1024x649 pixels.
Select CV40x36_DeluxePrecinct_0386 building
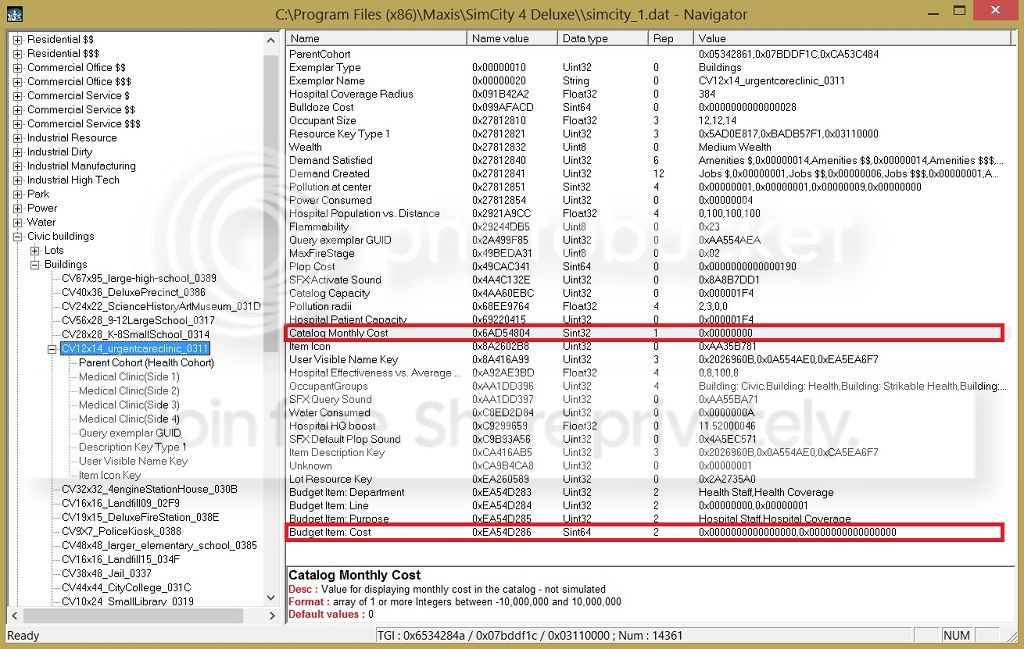point(133,293)
